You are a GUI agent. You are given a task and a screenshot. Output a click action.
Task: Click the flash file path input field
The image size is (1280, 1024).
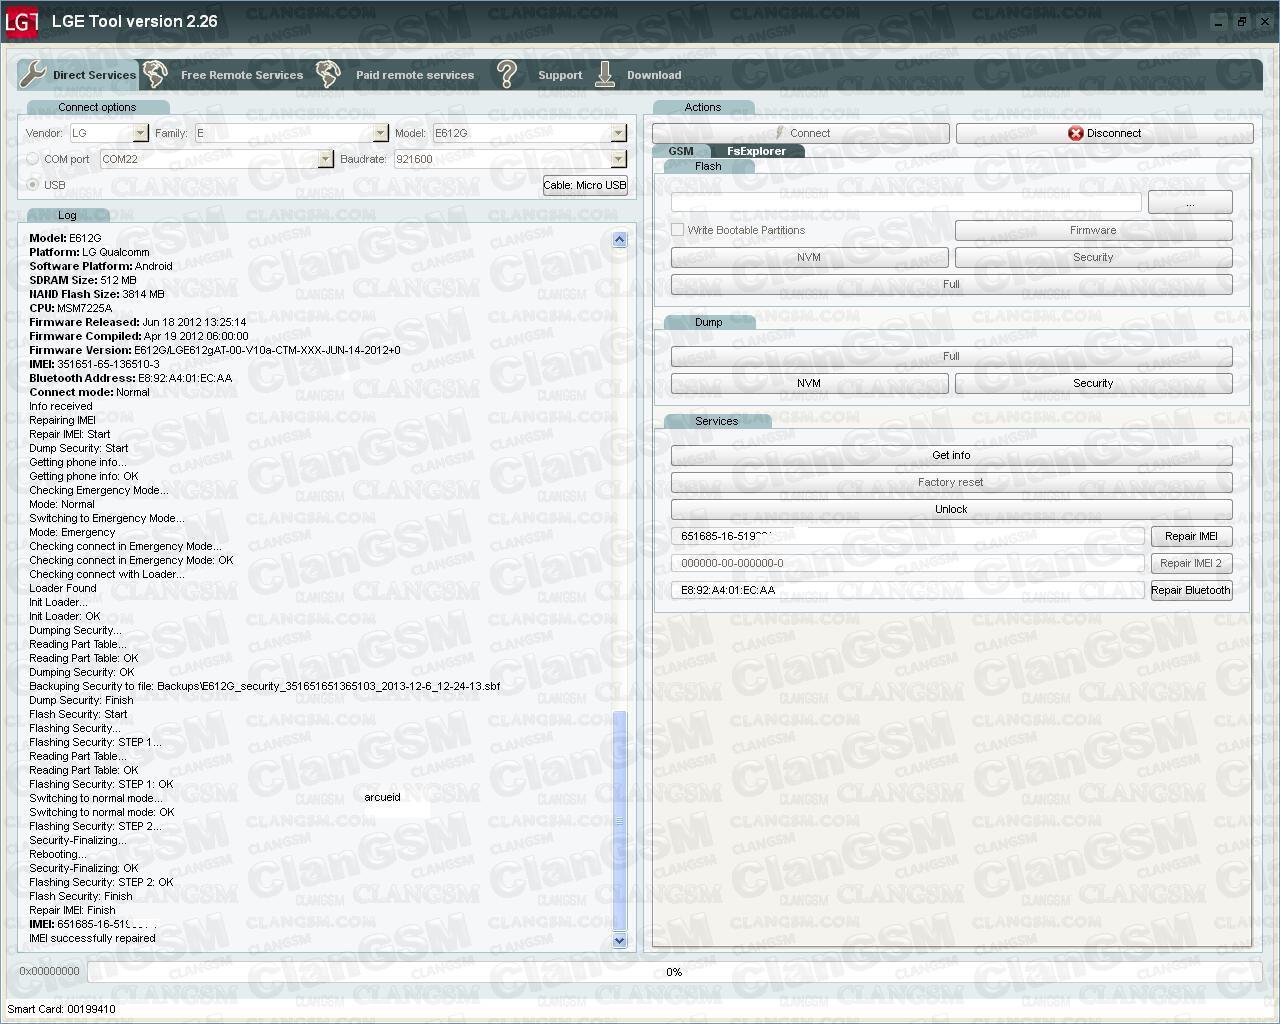pyautogui.click(x=906, y=202)
